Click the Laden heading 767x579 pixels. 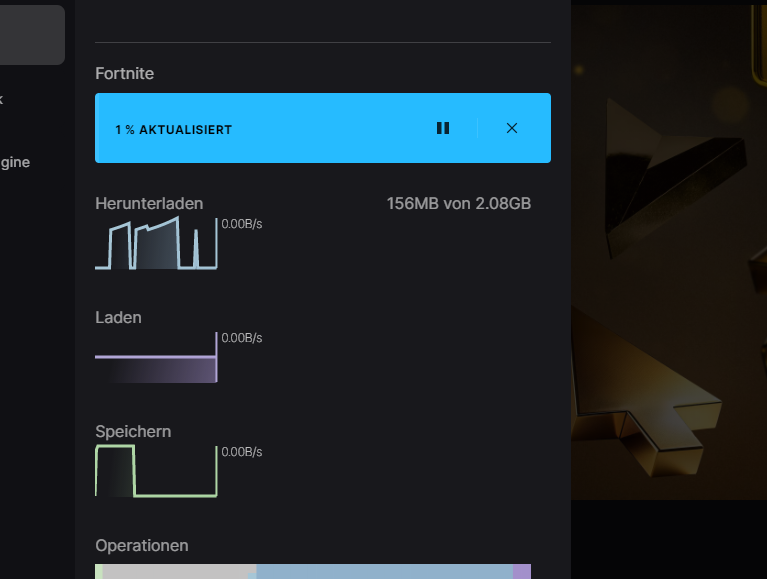[x=118, y=317]
